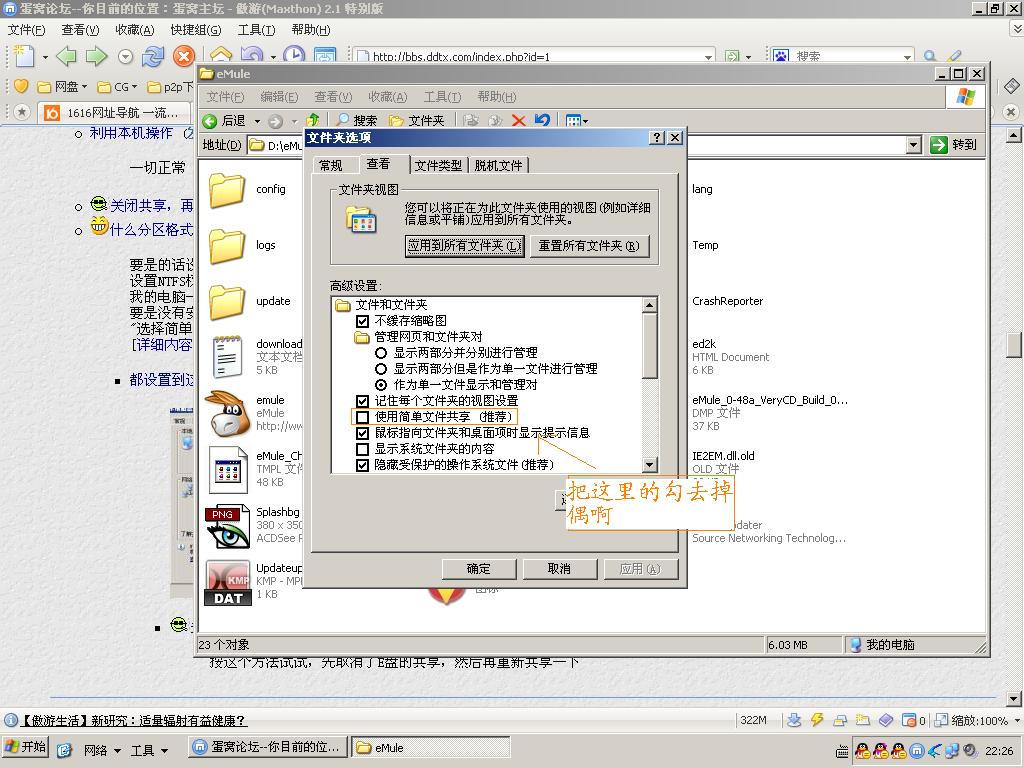Click the '转到' go button in eMule window
Image resolution: width=1024 pixels, height=768 pixels.
tap(954, 144)
